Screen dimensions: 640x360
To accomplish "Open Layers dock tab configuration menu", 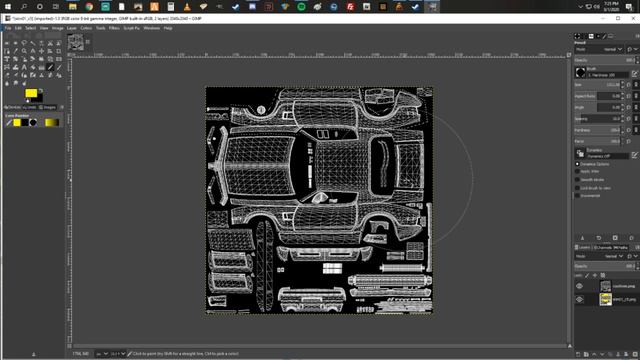I will [637, 247].
